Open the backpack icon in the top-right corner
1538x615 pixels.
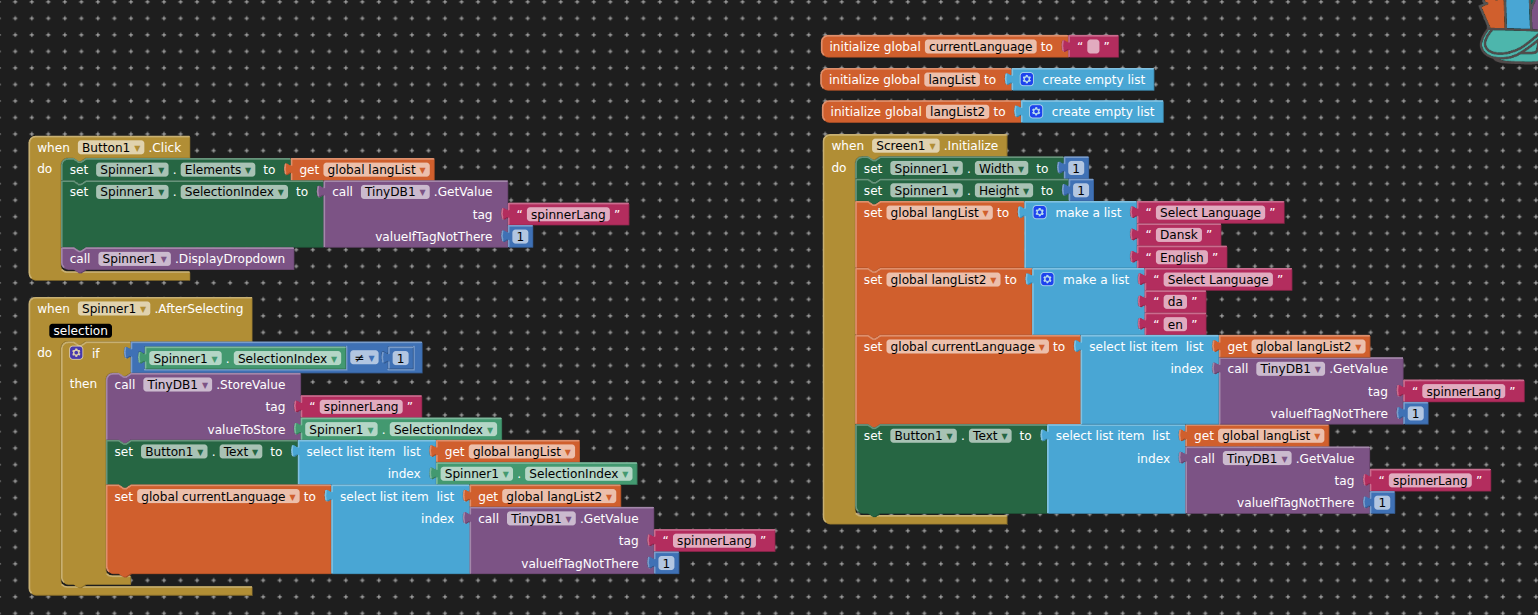[1508, 30]
